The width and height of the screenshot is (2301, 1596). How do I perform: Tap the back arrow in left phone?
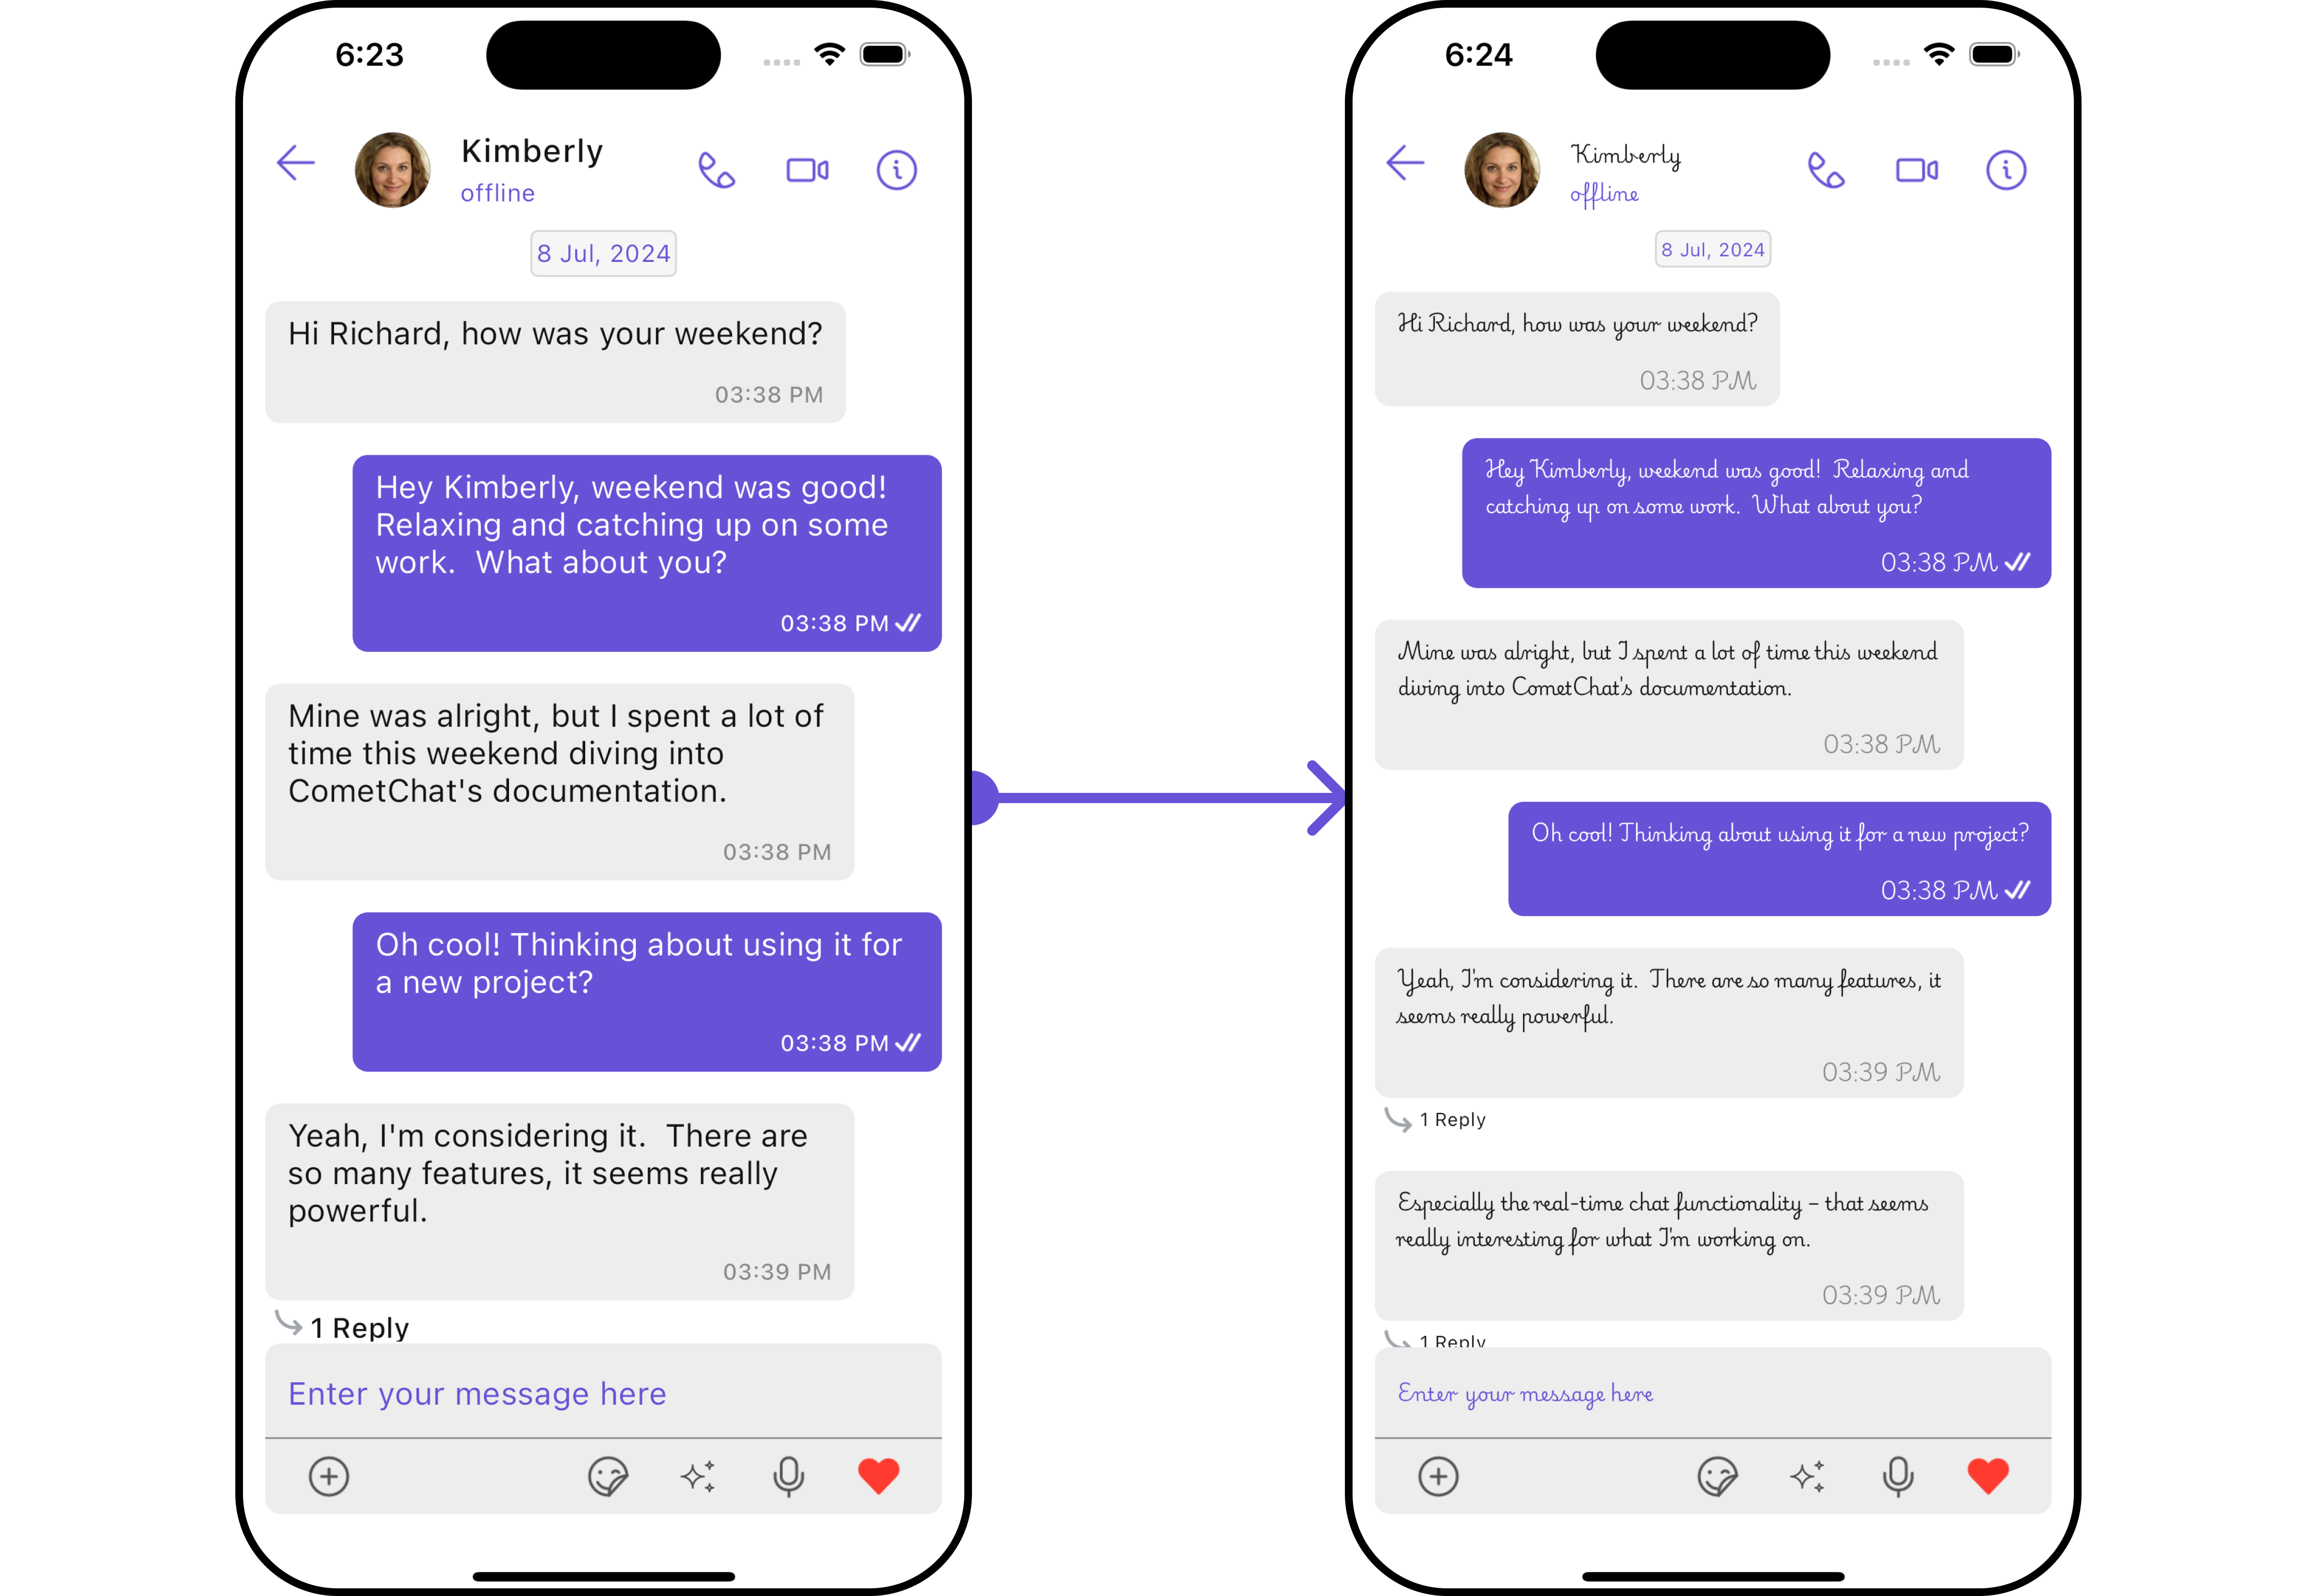296,163
